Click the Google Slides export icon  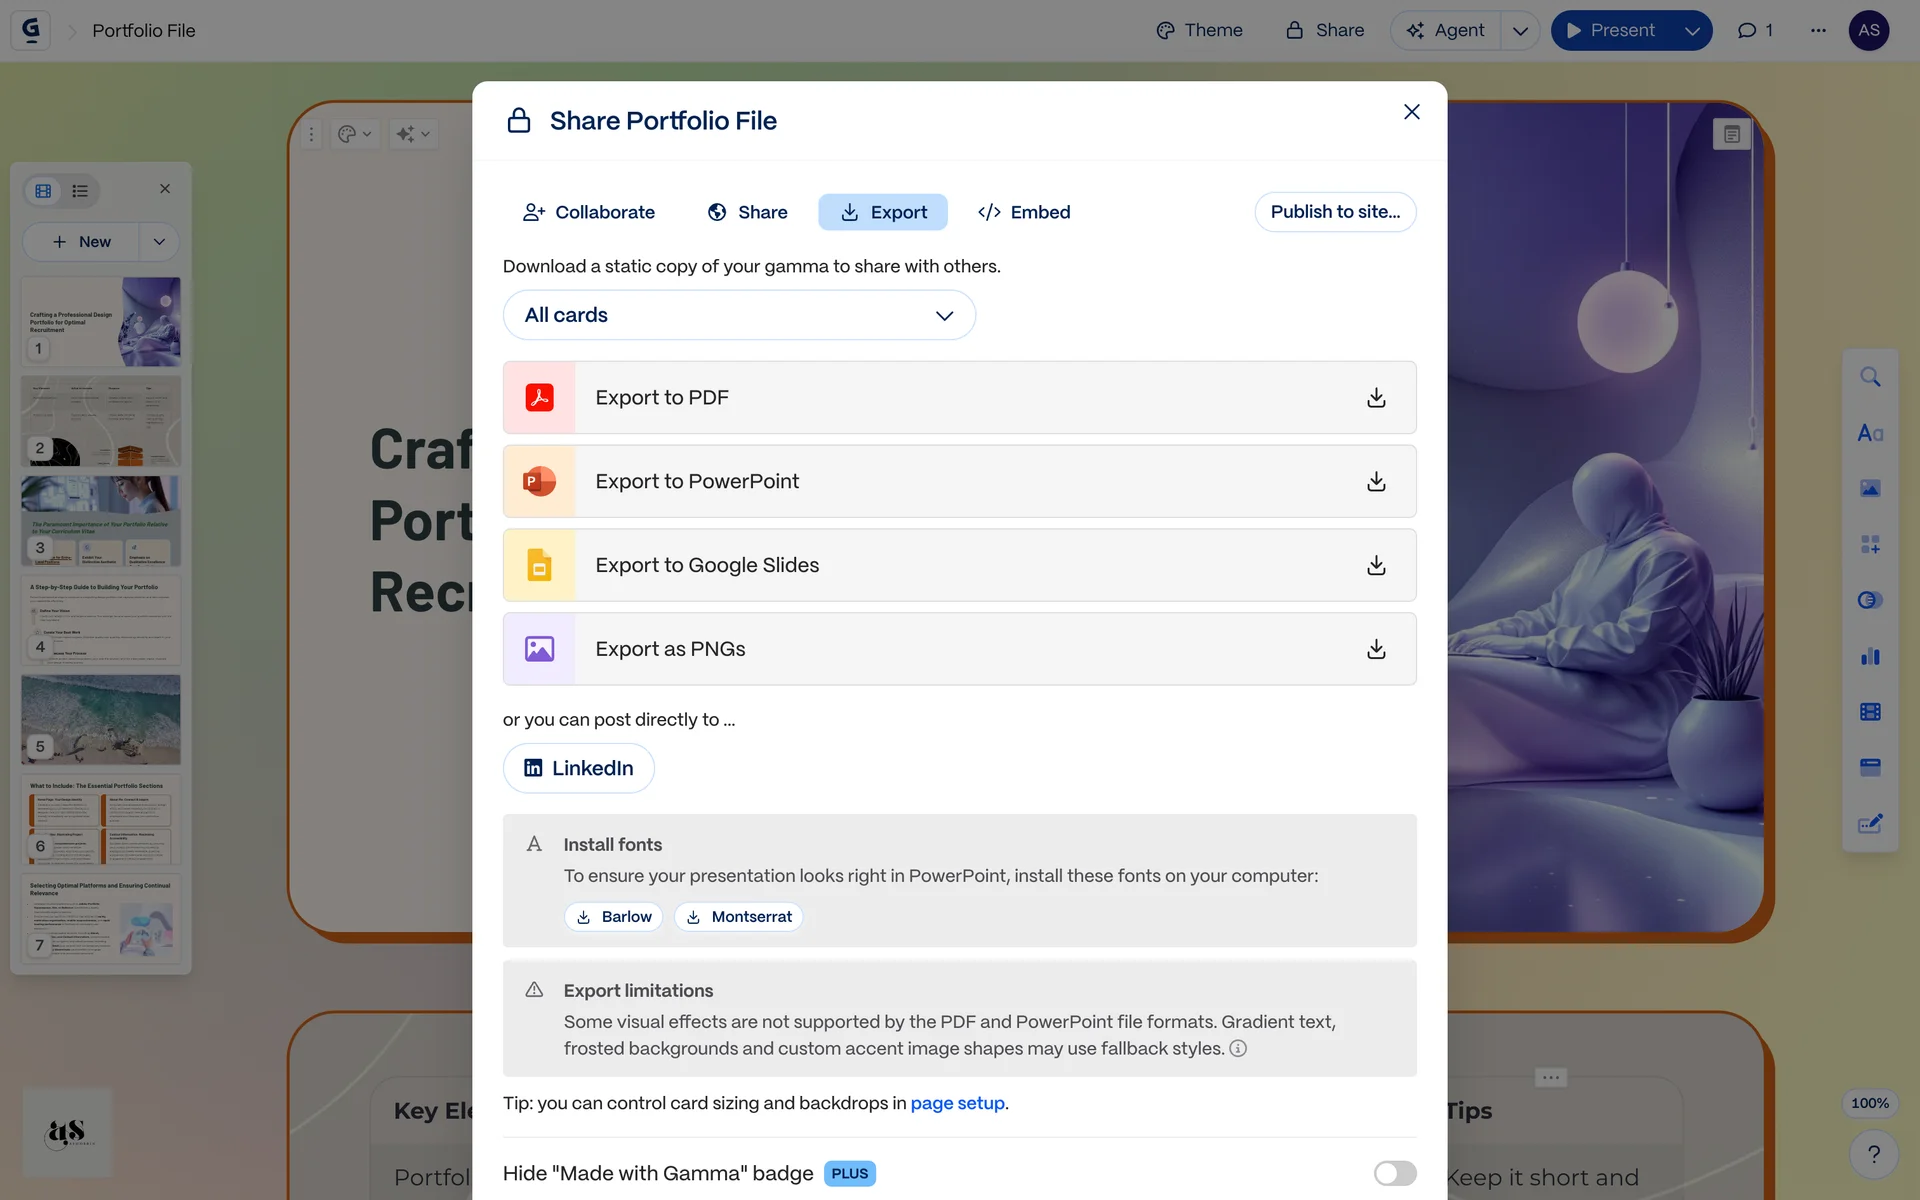(x=539, y=566)
